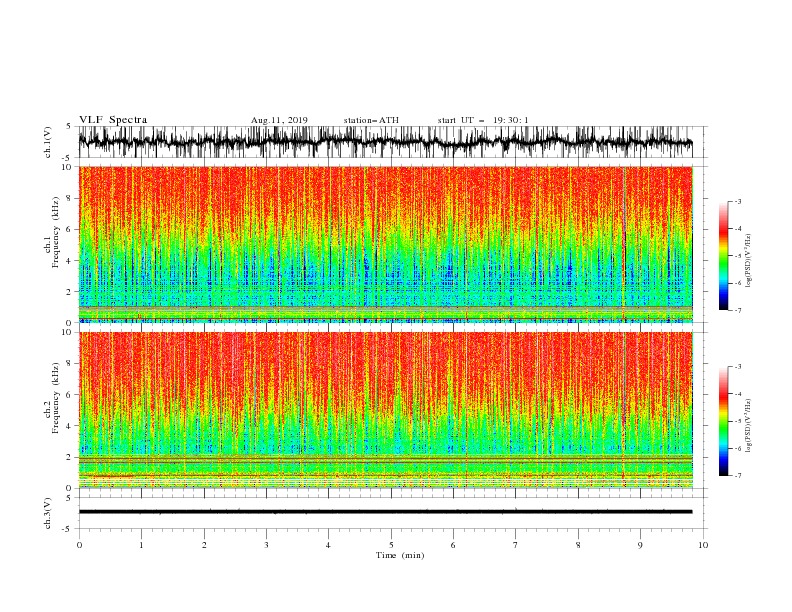Click the 'start UT = 19:30: 1' text
The image size is (792, 612).
click(483, 120)
